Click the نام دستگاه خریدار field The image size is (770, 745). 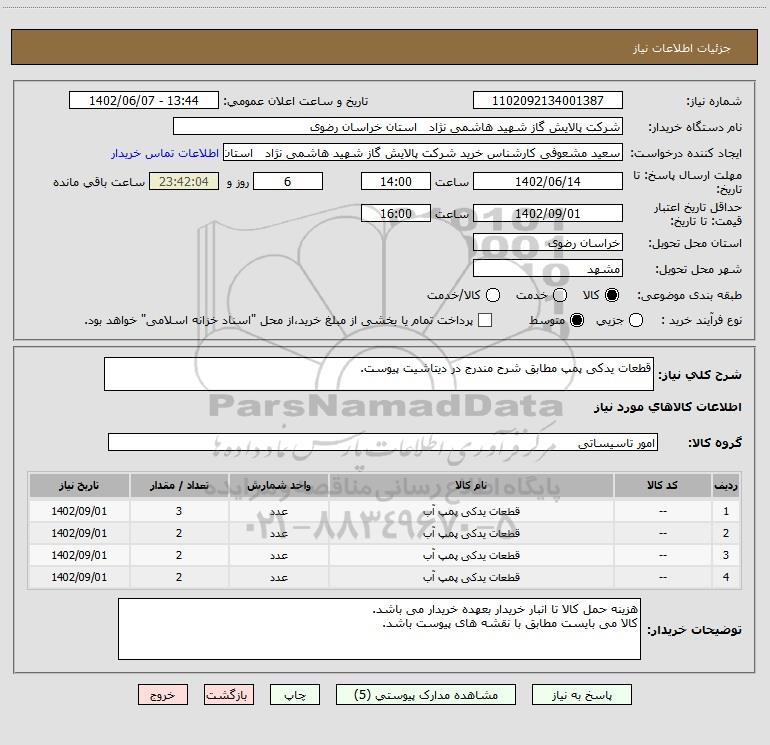pyautogui.click(x=398, y=127)
